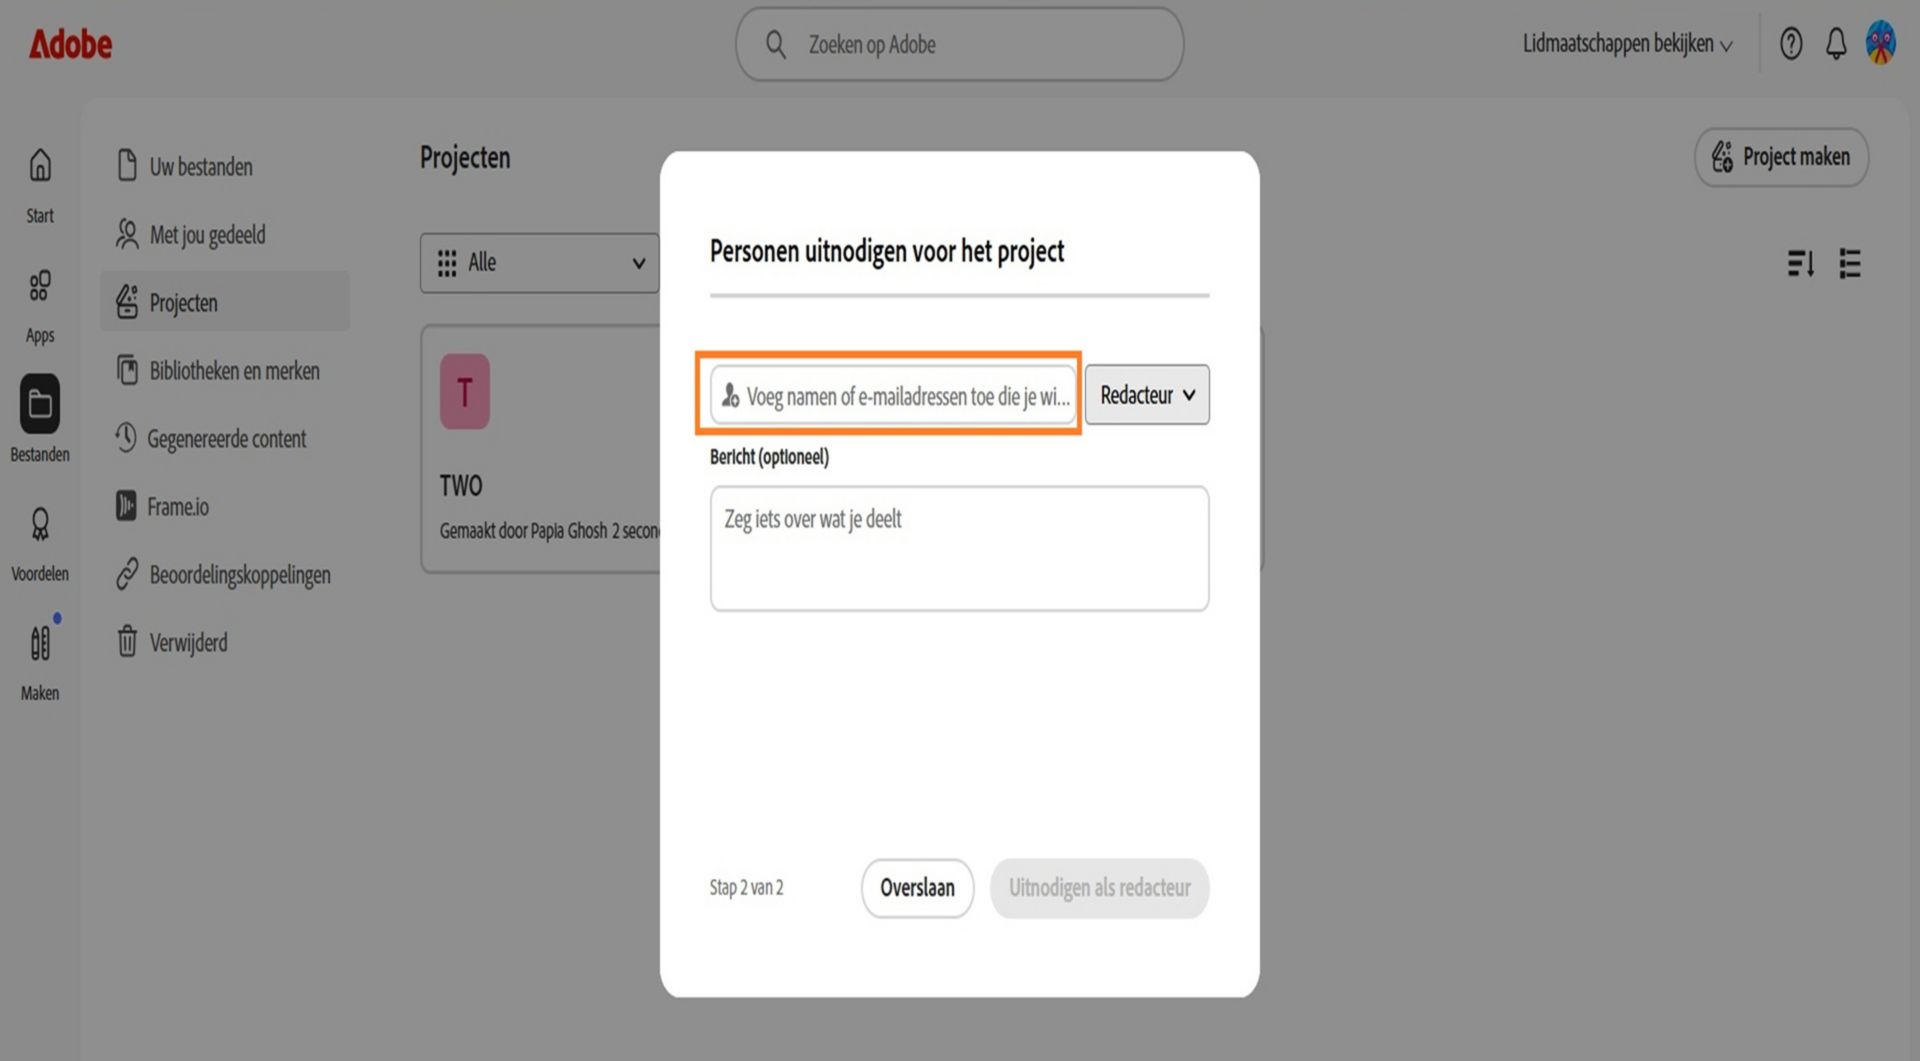Click the Verwijderd trash icon
Screen dimensions: 1920x1061
127,642
